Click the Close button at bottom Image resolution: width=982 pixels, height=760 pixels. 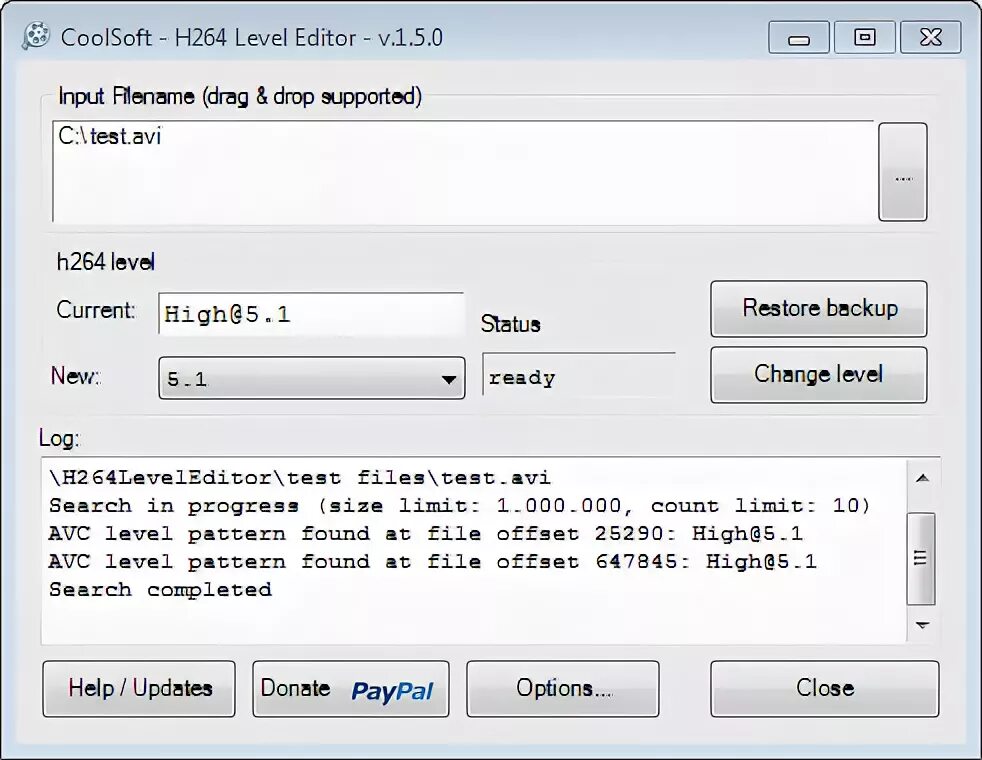[x=825, y=689]
